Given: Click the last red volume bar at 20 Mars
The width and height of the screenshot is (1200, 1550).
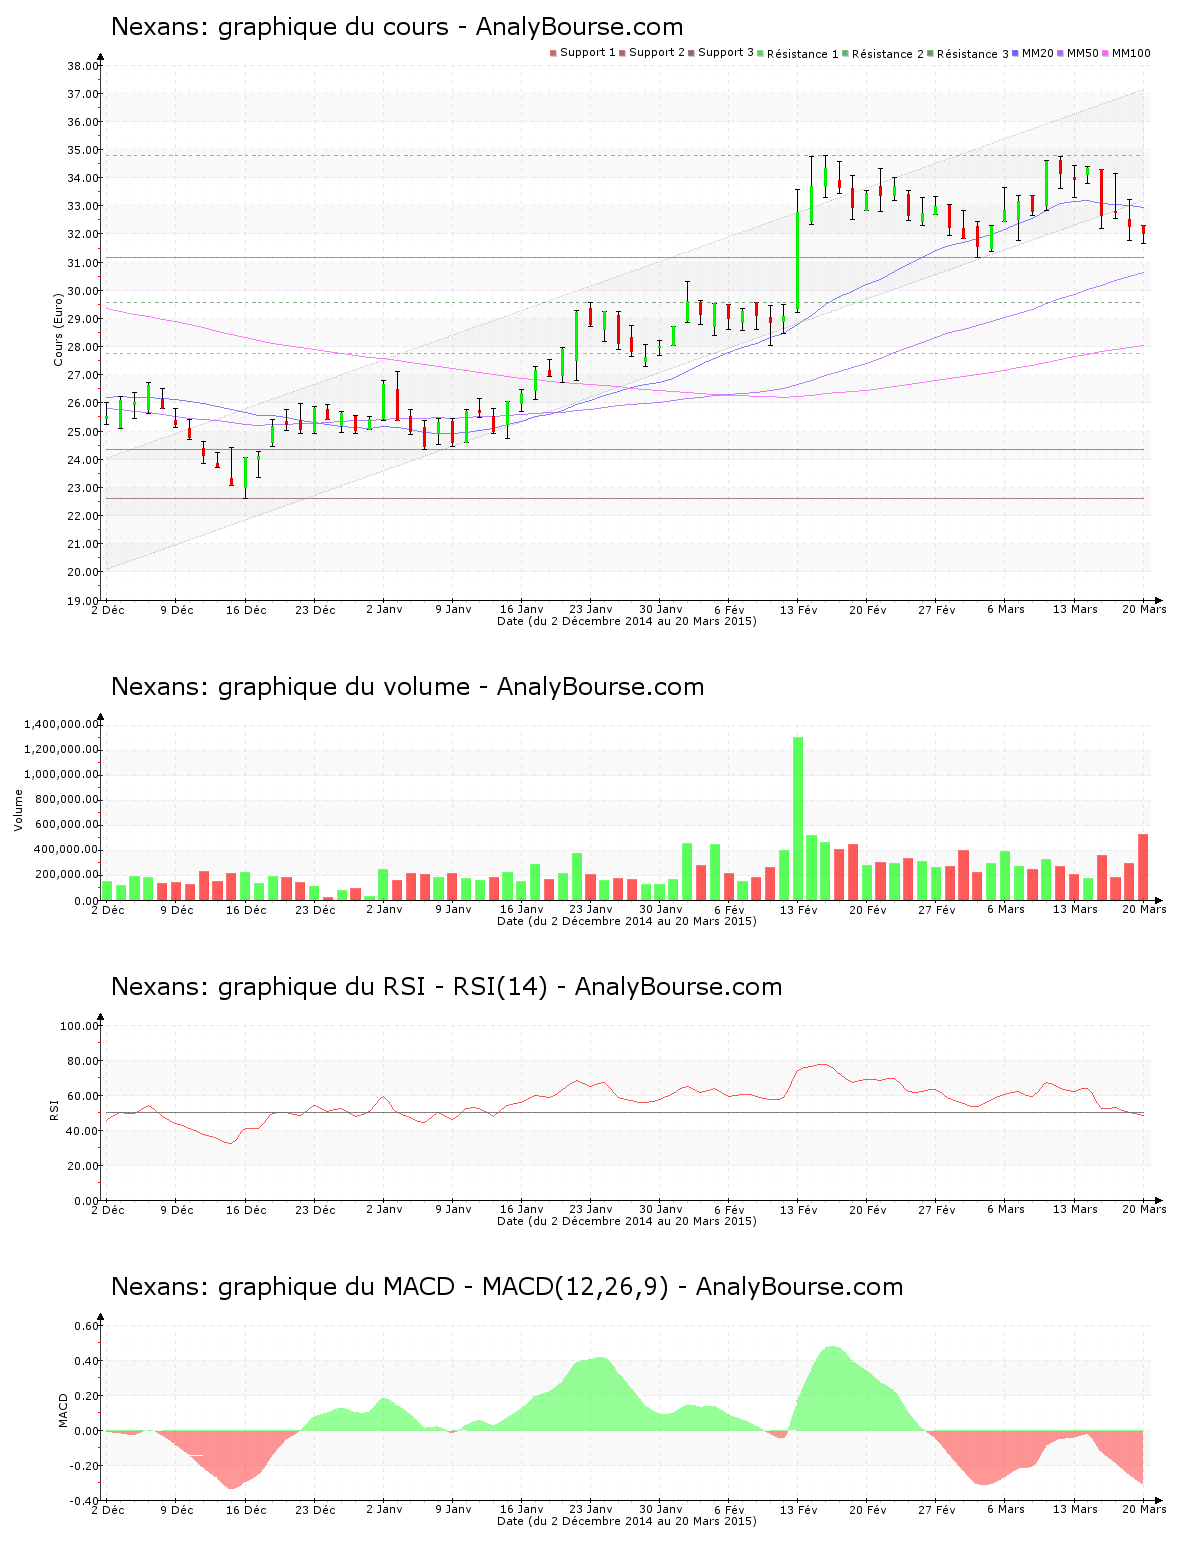Looking at the screenshot, I should tap(1143, 867).
